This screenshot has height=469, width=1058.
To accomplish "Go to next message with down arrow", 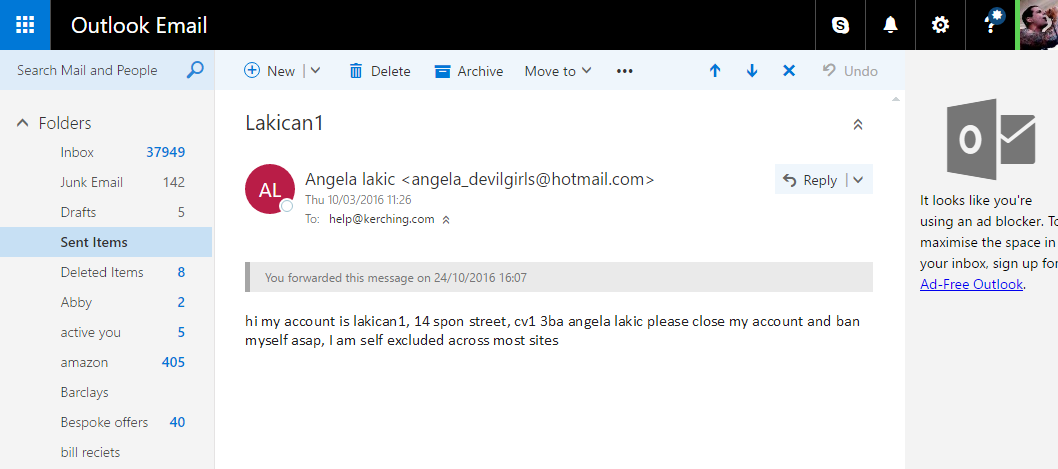I will point(752,71).
